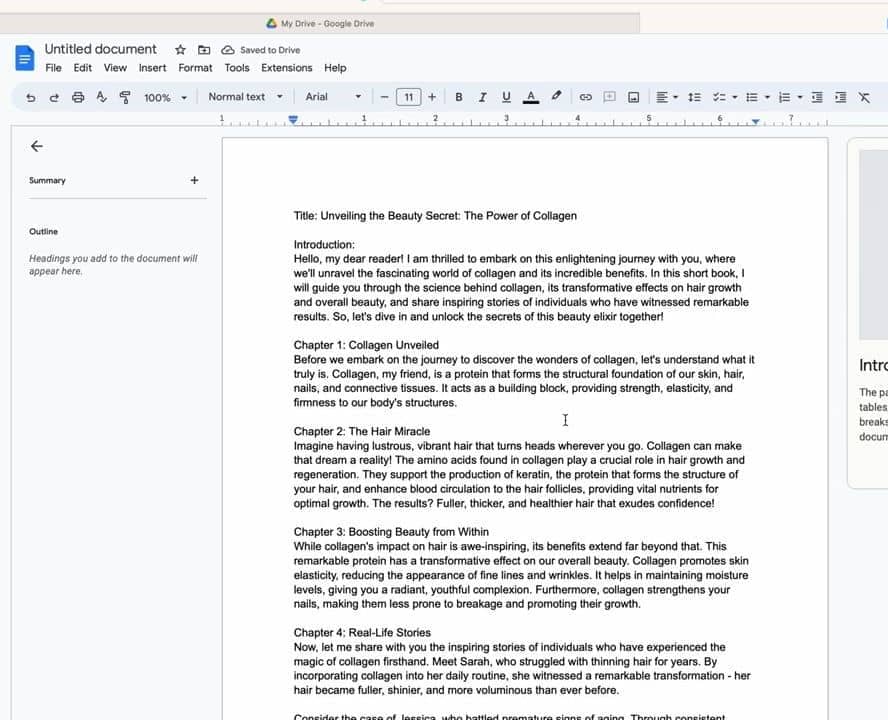Check the cloud Saved to Drive status icon
The height and width of the screenshot is (720, 888).
tap(228, 50)
